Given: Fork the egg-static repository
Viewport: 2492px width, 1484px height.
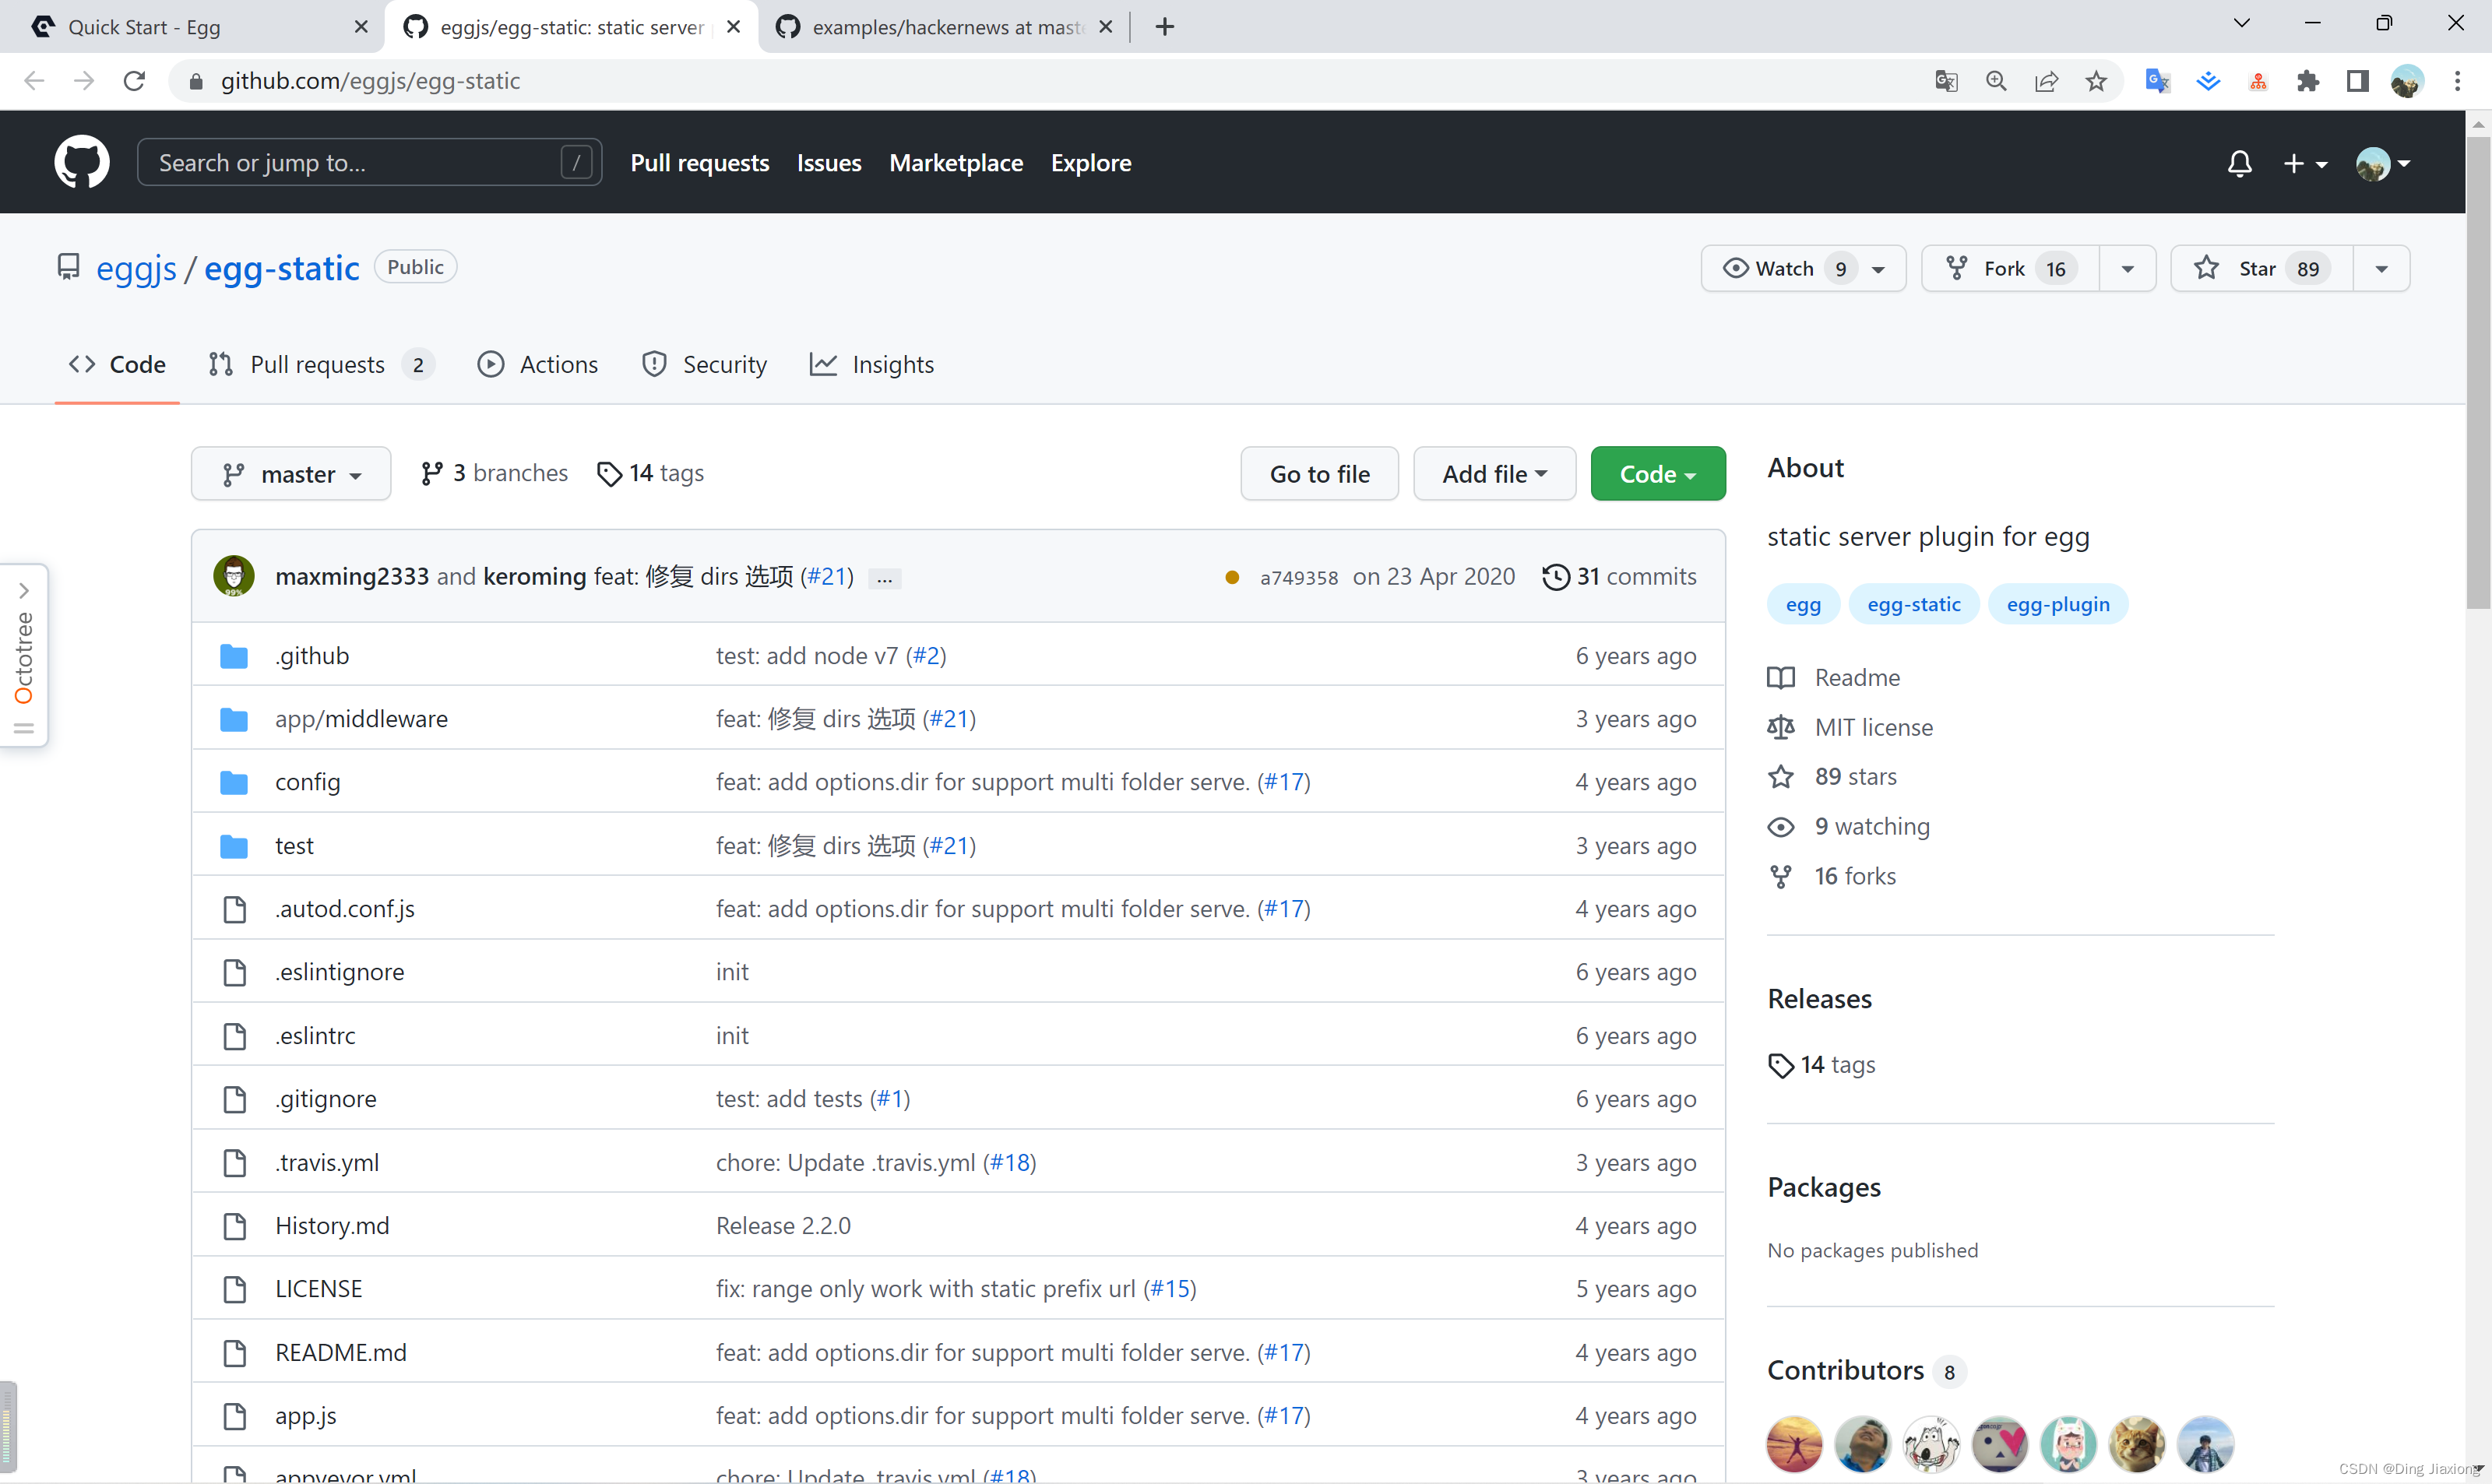Looking at the screenshot, I should [2011, 268].
